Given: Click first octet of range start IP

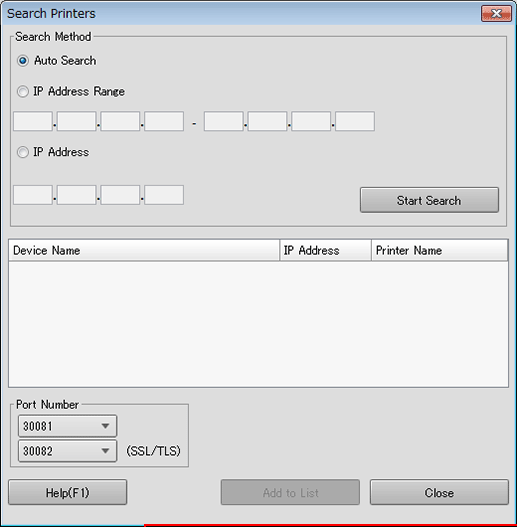Looking at the screenshot, I should tap(33, 121).
